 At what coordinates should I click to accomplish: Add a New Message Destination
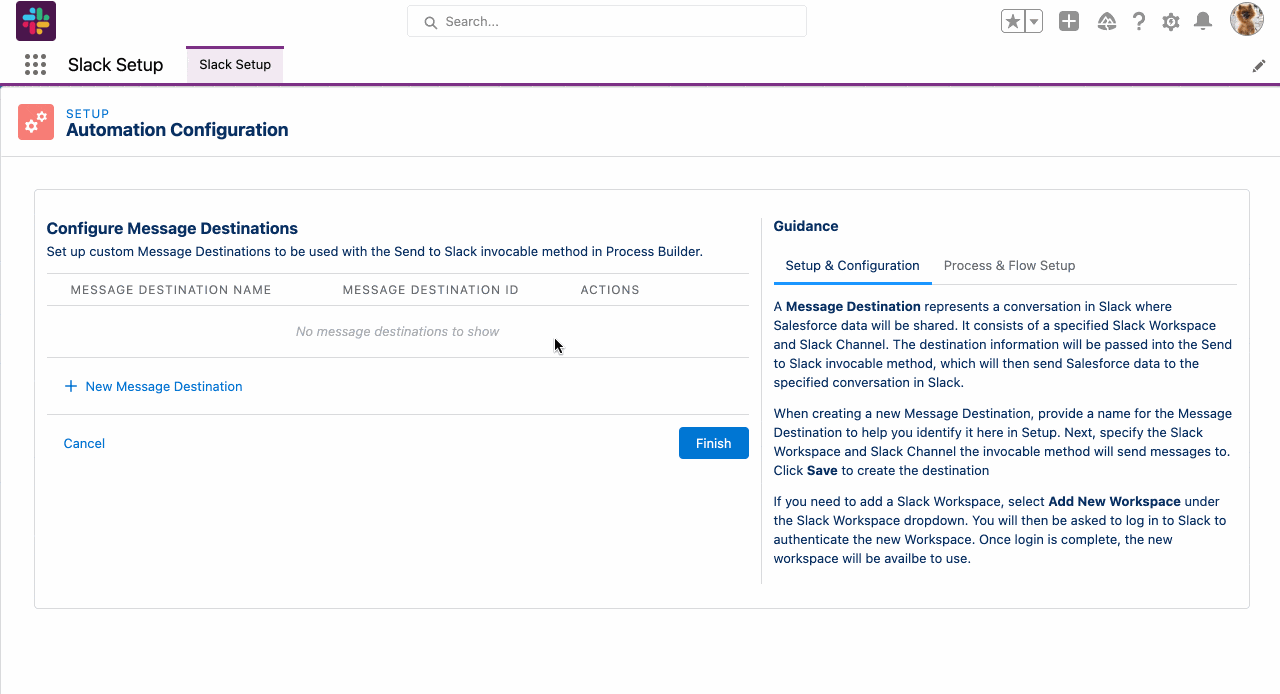click(x=153, y=387)
